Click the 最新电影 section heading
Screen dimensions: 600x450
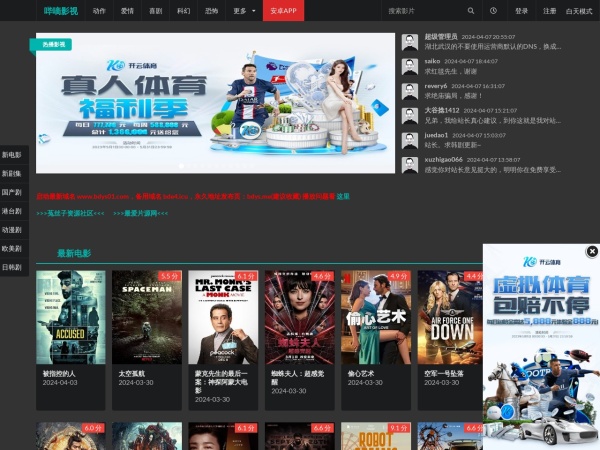click(x=74, y=253)
